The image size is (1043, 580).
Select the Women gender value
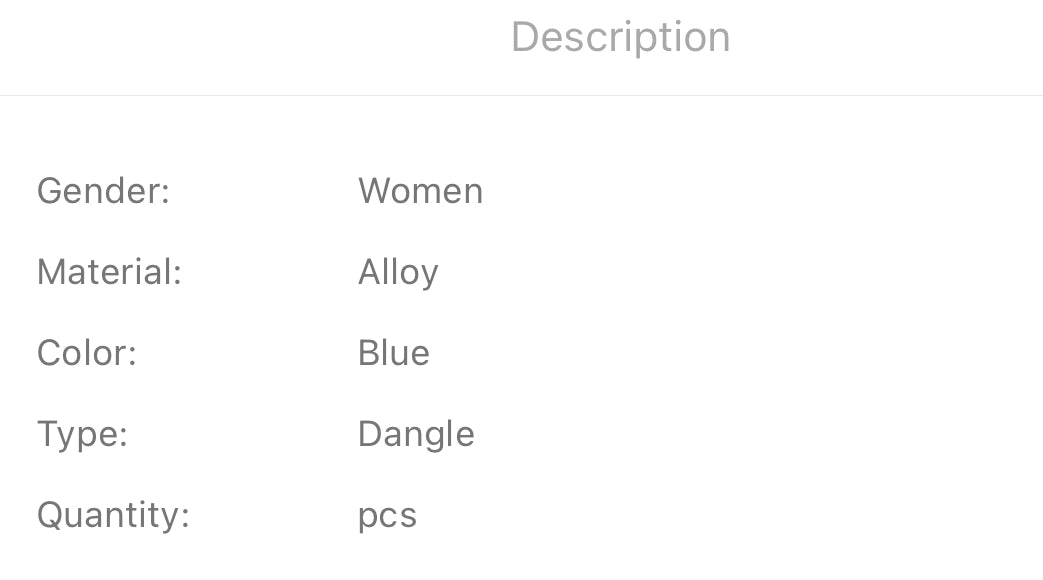point(420,191)
